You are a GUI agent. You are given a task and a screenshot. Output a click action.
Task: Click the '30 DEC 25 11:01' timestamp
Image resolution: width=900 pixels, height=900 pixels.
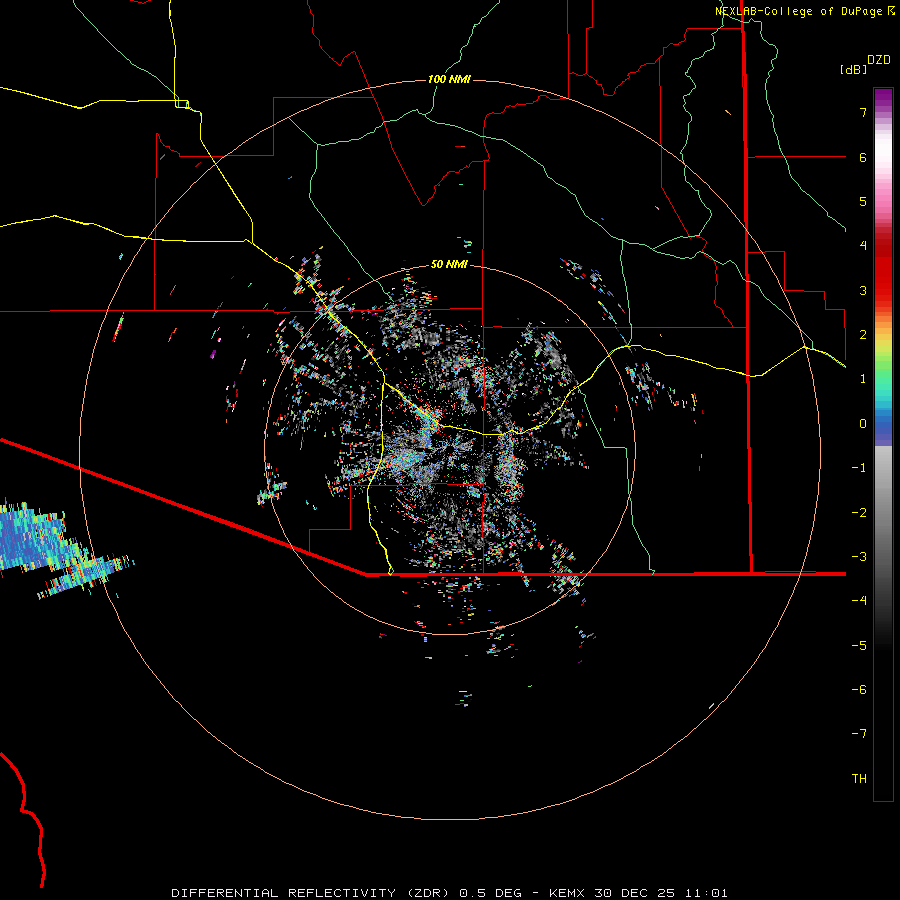(x=661, y=893)
